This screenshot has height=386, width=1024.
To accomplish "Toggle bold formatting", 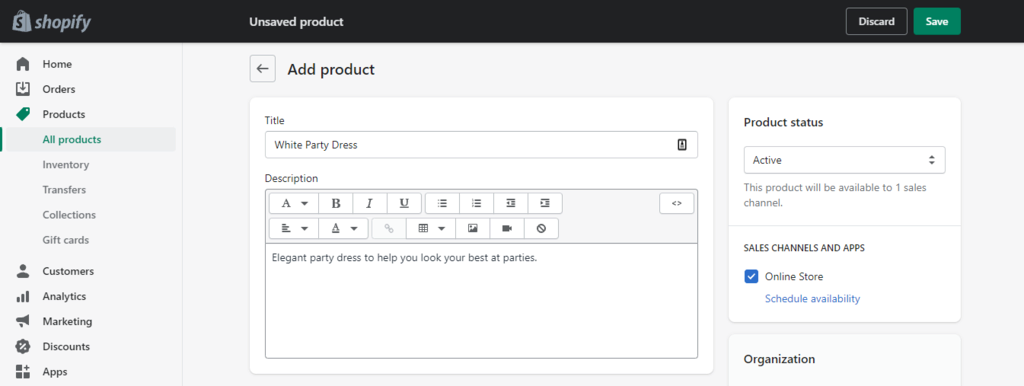I will (336, 203).
